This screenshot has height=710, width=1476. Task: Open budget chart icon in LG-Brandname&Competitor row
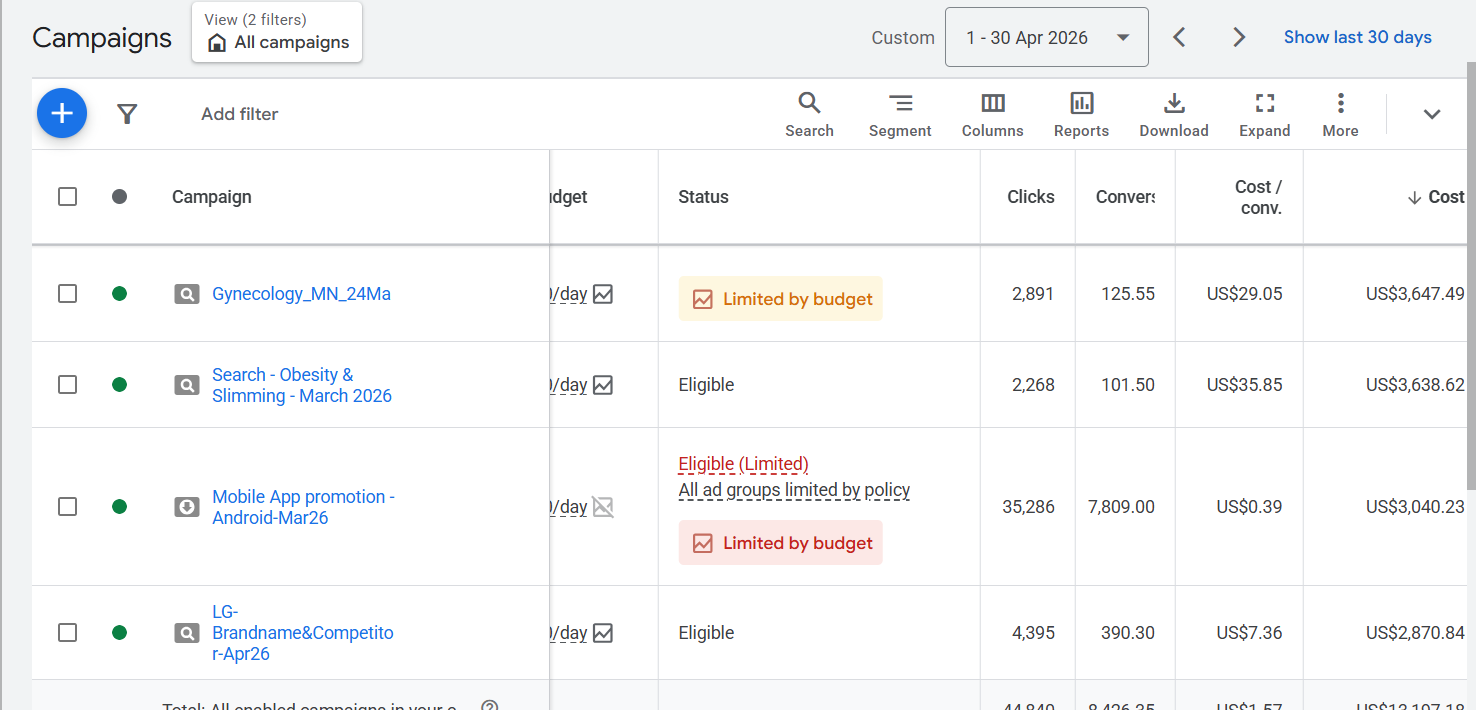tap(602, 633)
